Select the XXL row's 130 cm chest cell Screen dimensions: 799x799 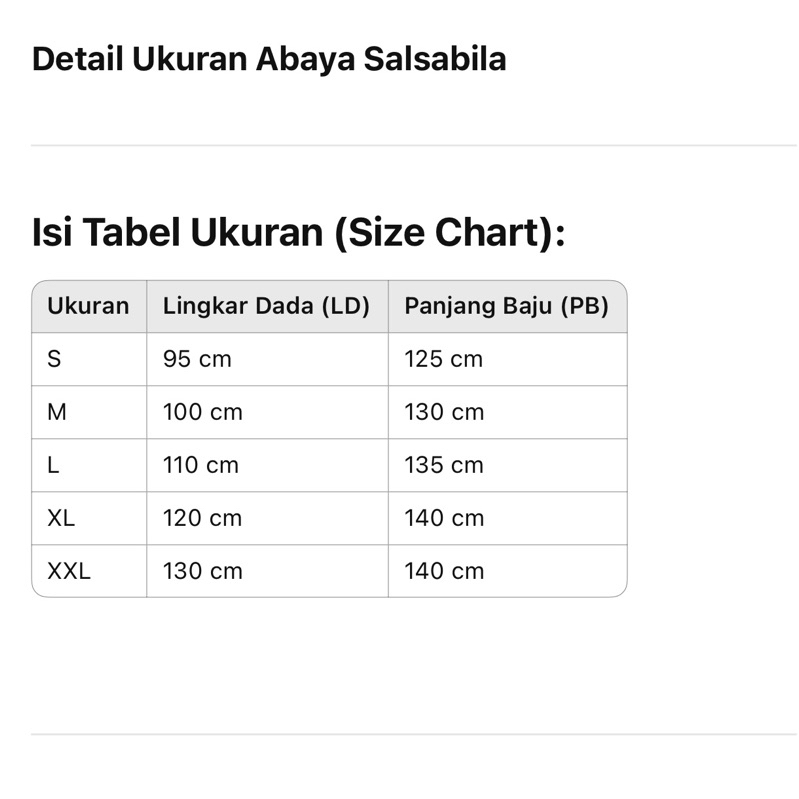tap(203, 571)
